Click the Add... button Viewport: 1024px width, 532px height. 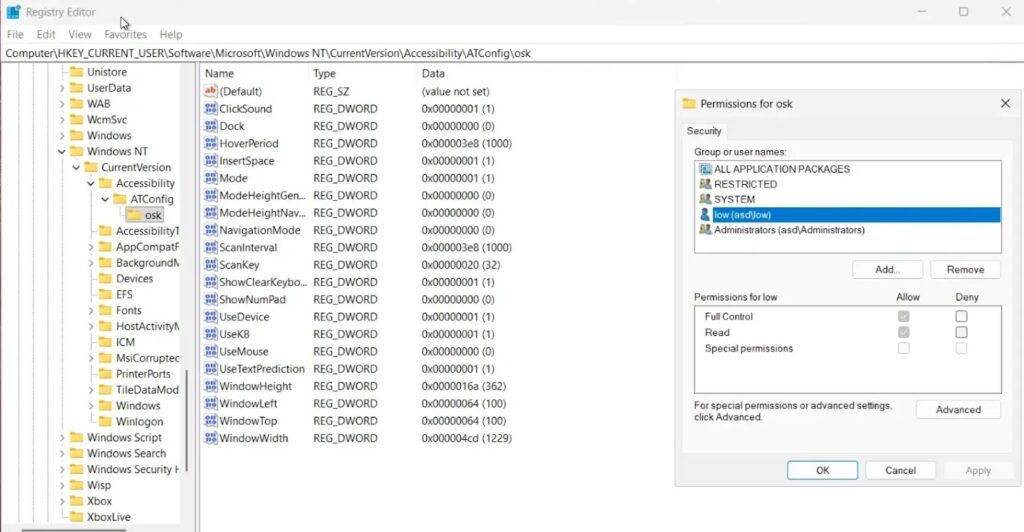coord(887,270)
